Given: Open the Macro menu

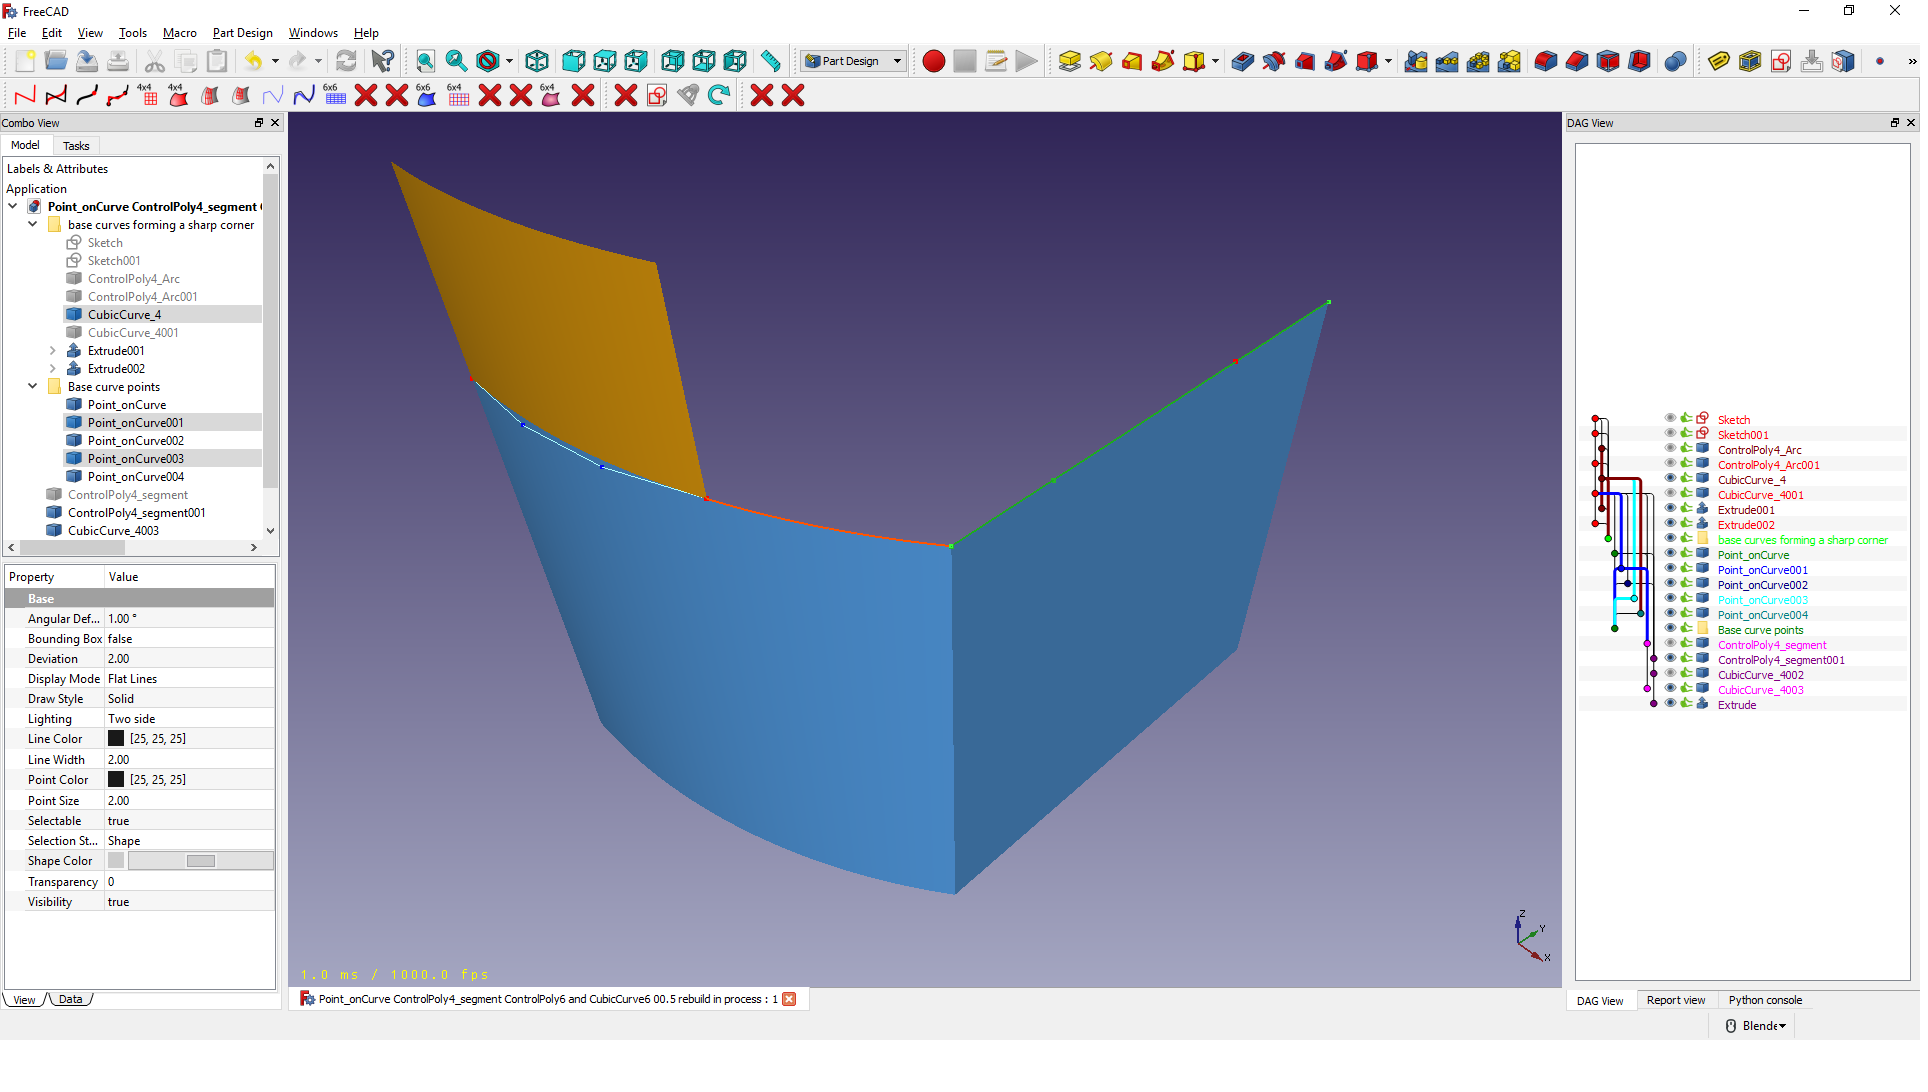Looking at the screenshot, I should click(x=179, y=33).
